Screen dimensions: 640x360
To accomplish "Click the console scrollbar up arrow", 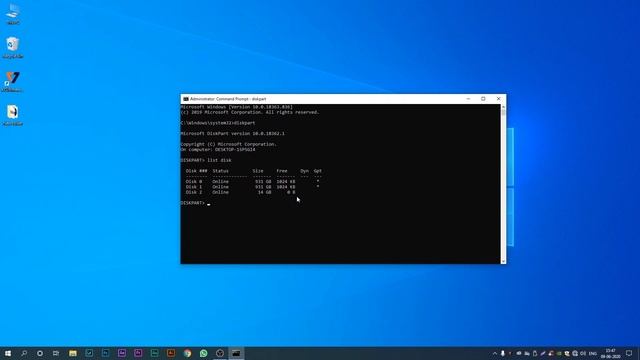I will point(503,107).
